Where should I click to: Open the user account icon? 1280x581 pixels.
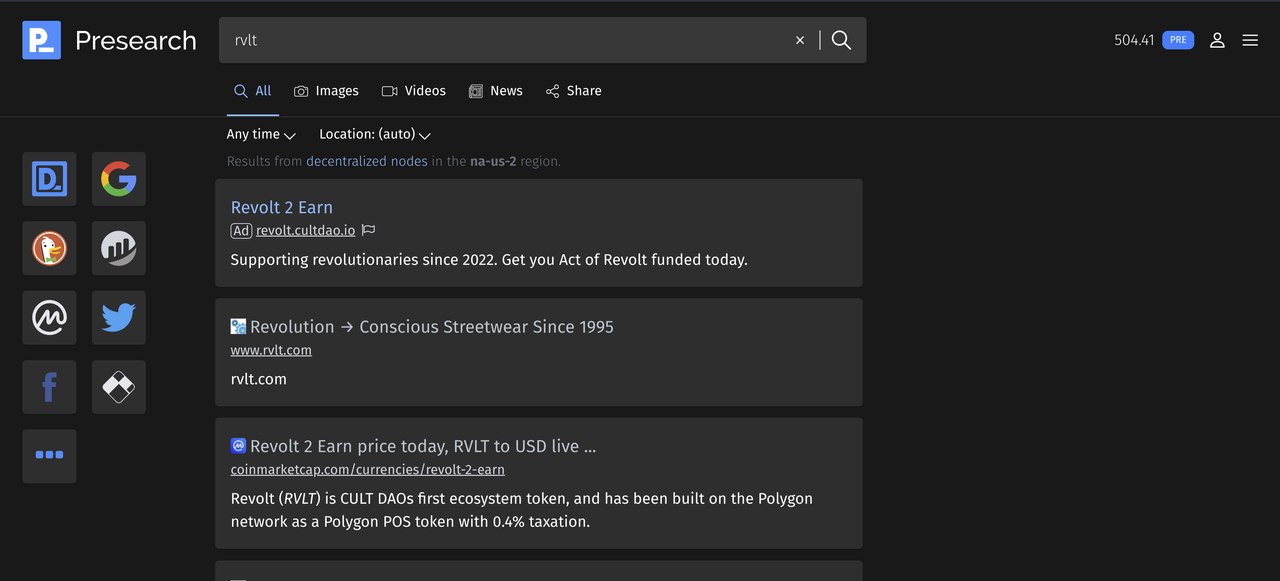pos(1217,40)
